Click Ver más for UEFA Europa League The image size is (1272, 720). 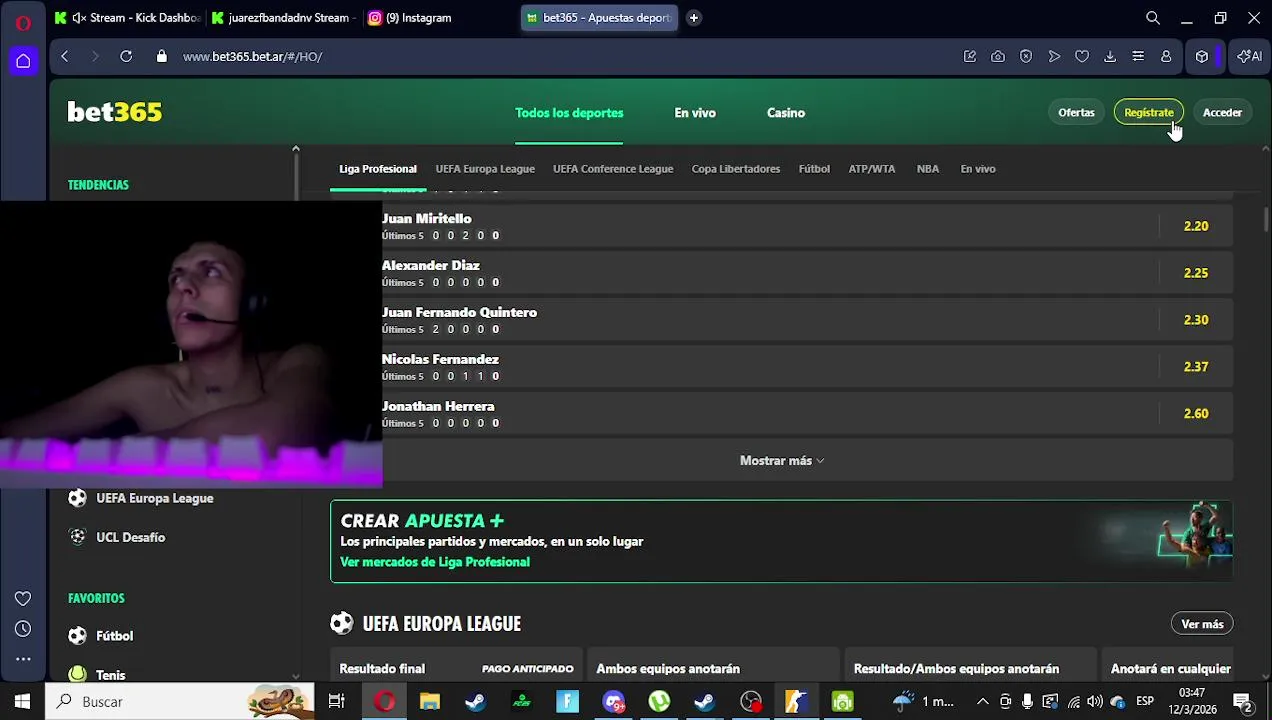(1202, 624)
